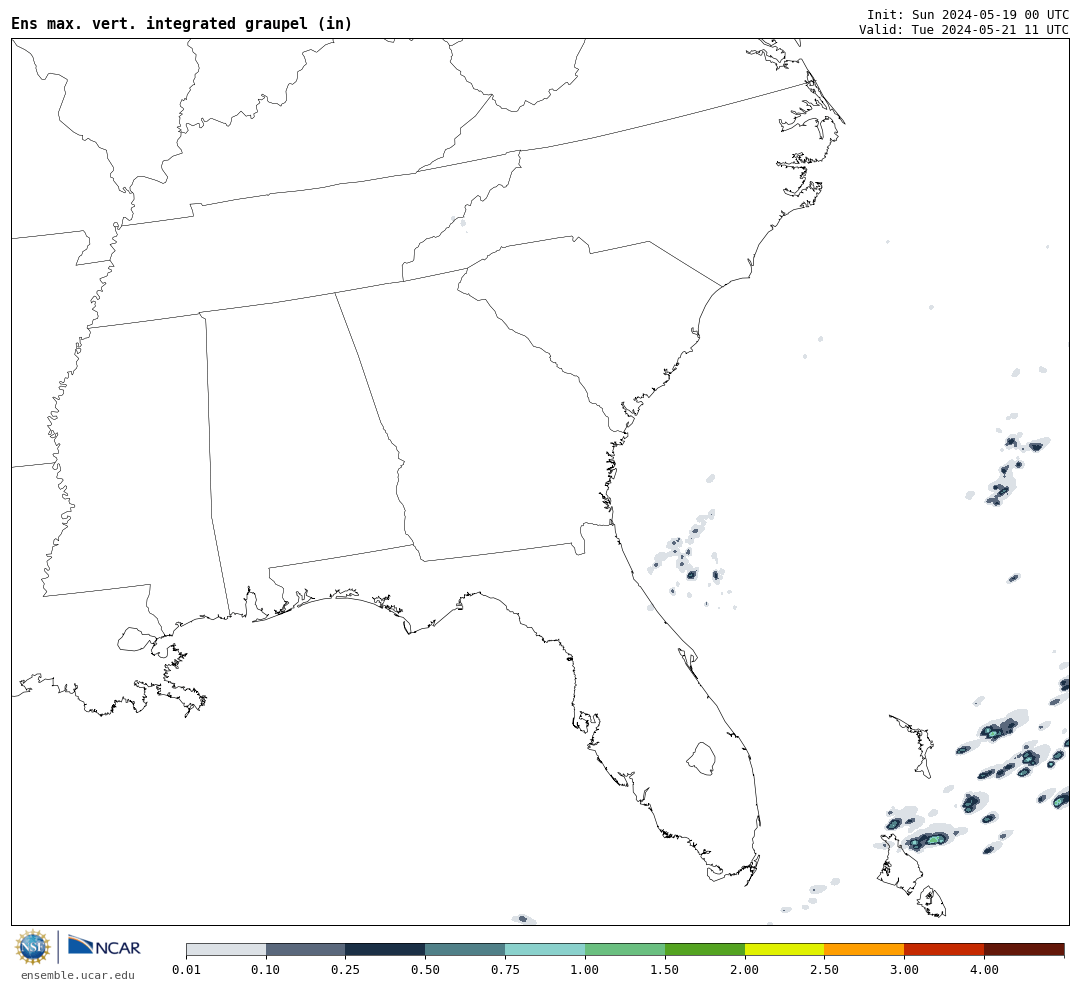Viewport: 1080px width, 988px height.
Task: Click the 1.50 colorbar label
Action: 665,970
